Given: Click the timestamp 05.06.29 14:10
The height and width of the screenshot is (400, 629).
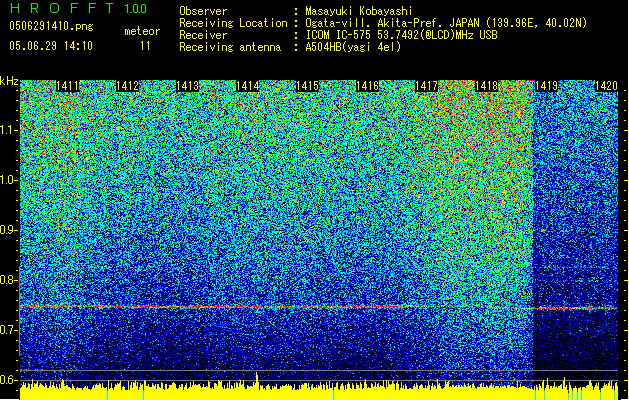Looking at the screenshot, I should pyautogui.click(x=51, y=46).
